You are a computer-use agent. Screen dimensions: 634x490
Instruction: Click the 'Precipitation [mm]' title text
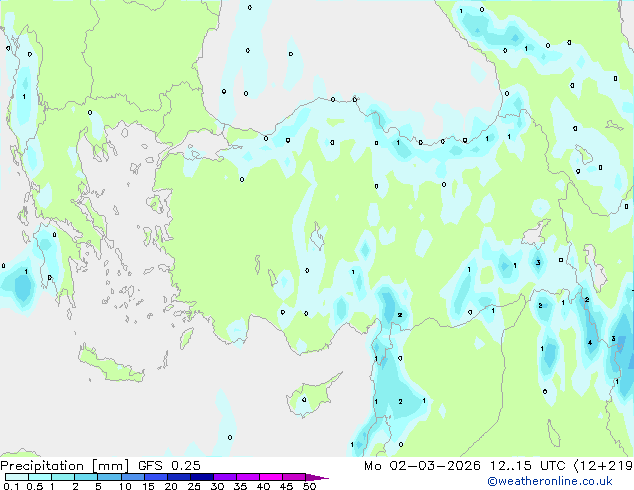click(x=65, y=466)
